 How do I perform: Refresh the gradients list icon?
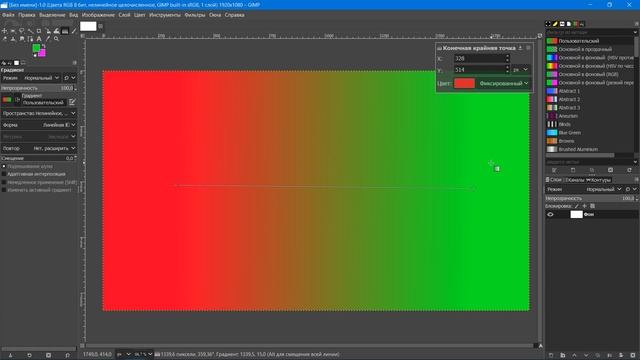pos(629,170)
